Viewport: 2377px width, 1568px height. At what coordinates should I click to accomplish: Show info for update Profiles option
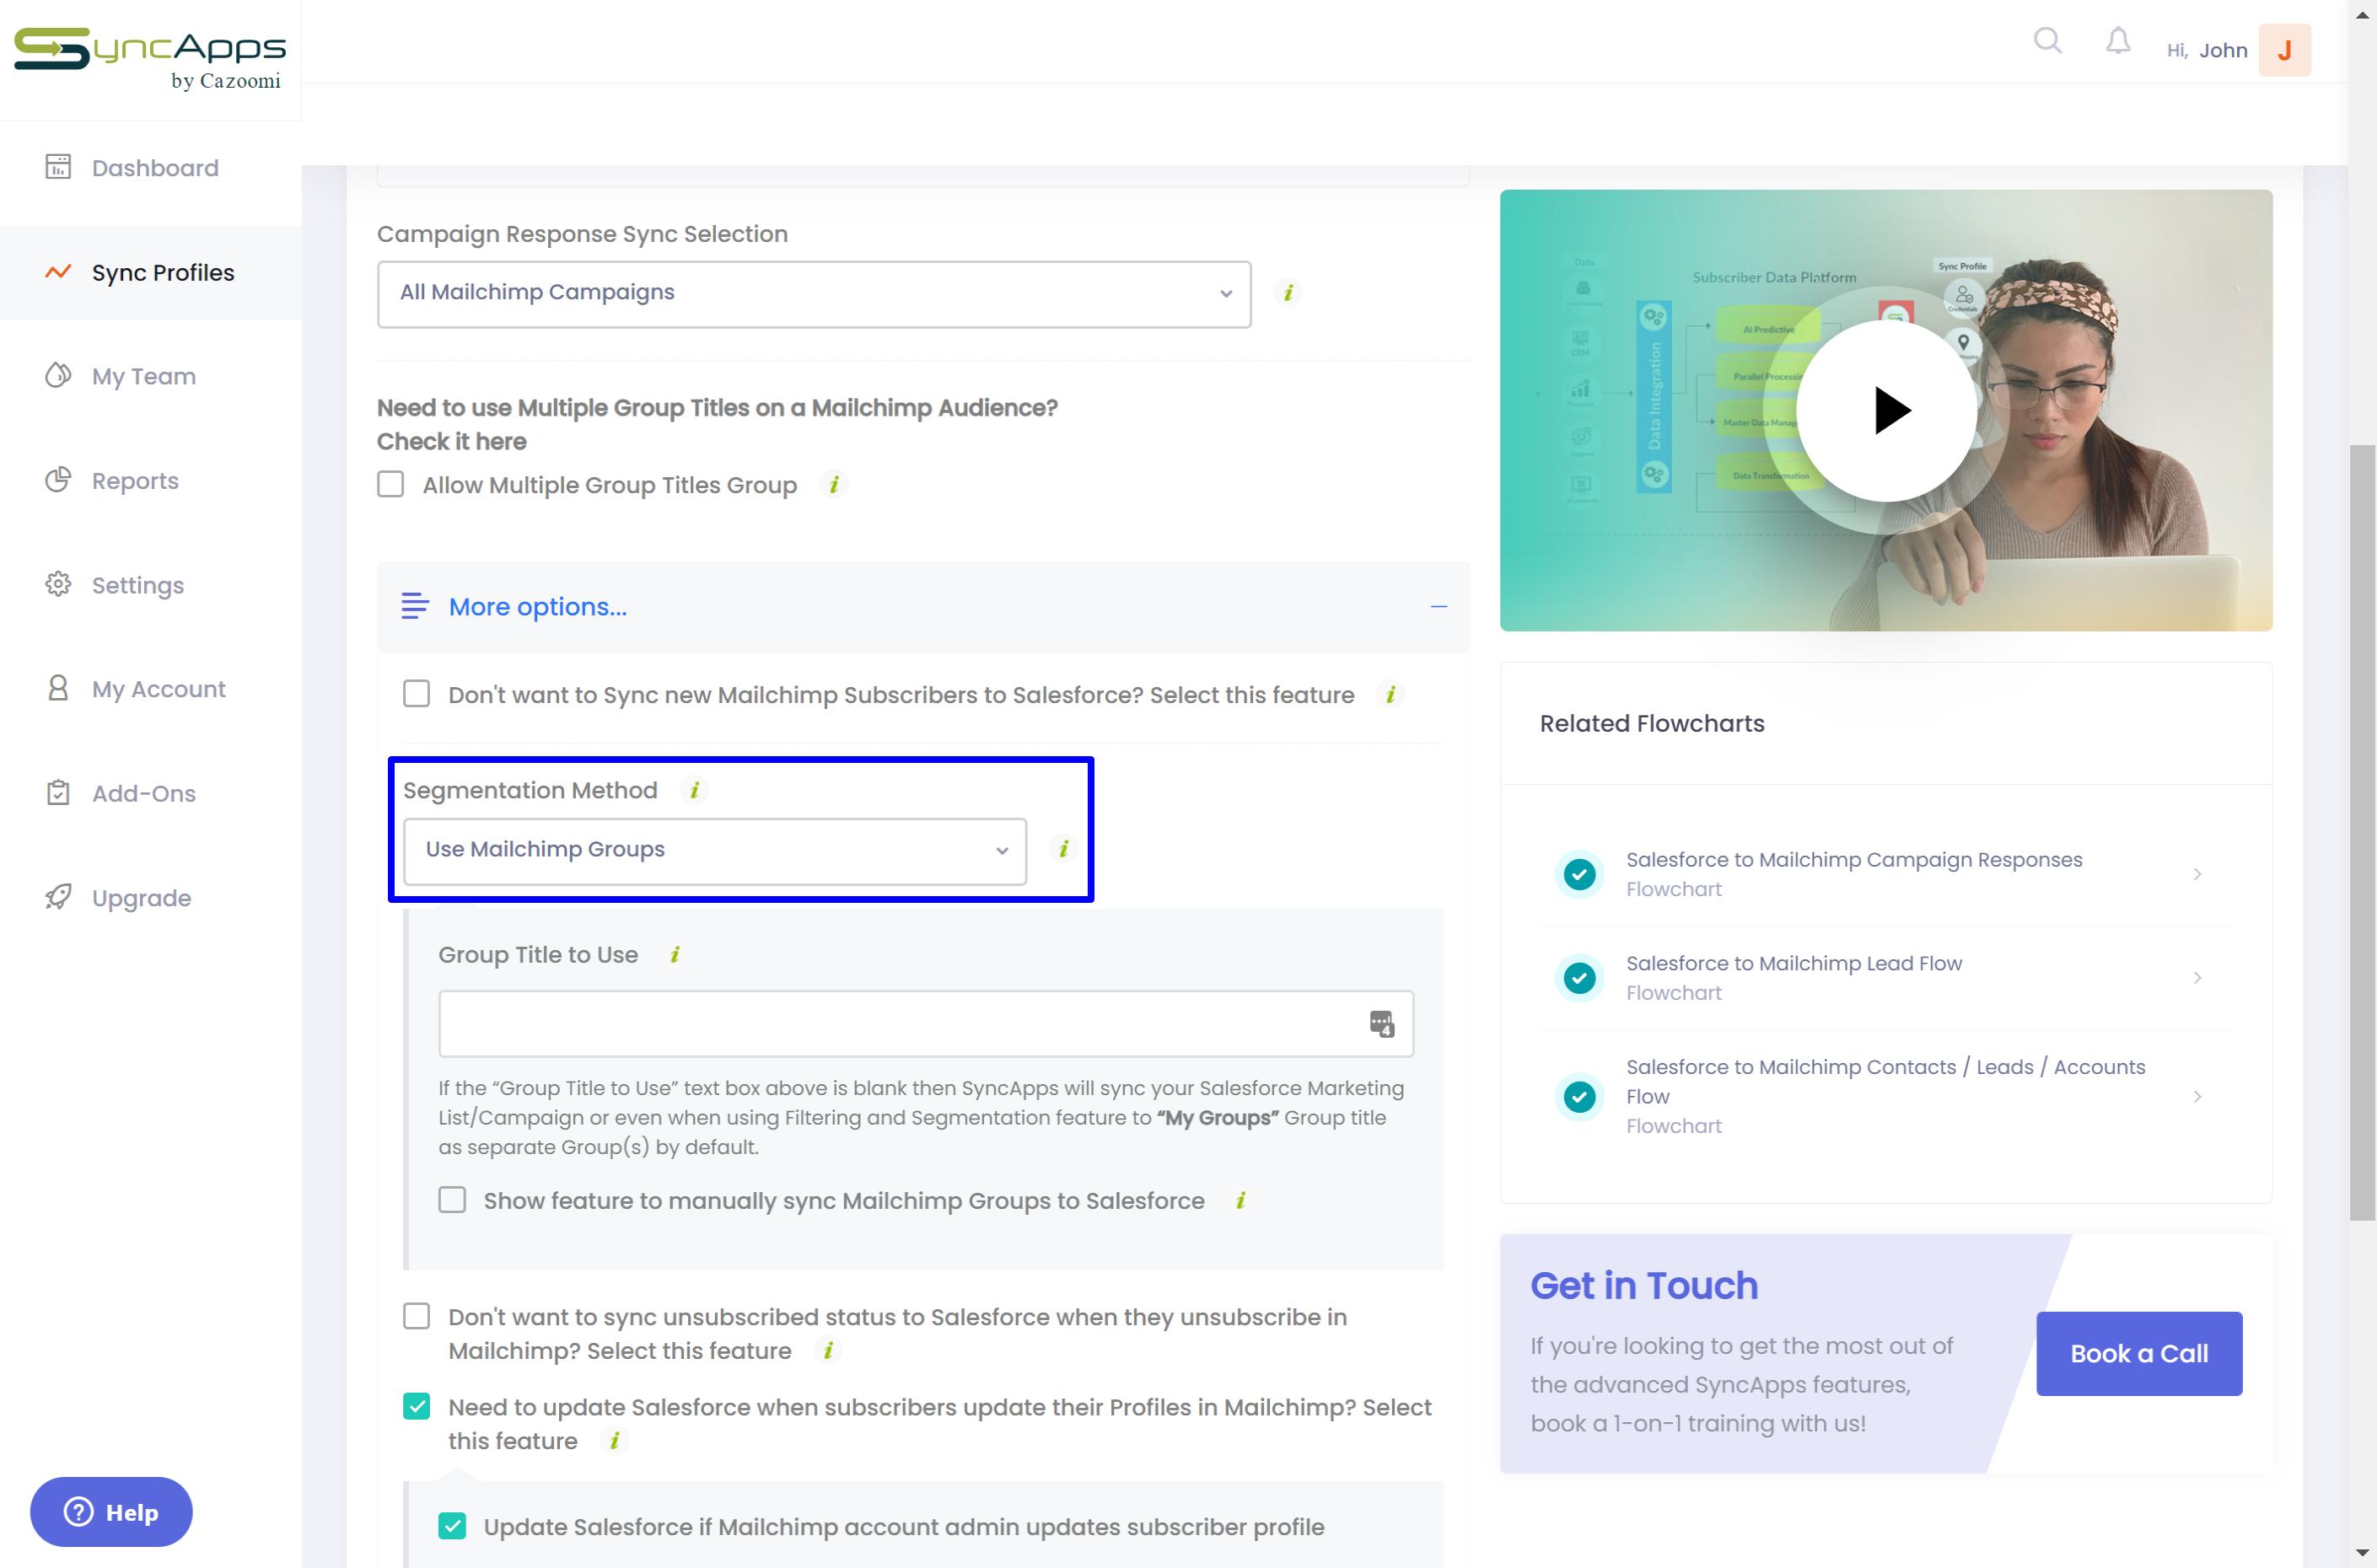(x=614, y=1441)
